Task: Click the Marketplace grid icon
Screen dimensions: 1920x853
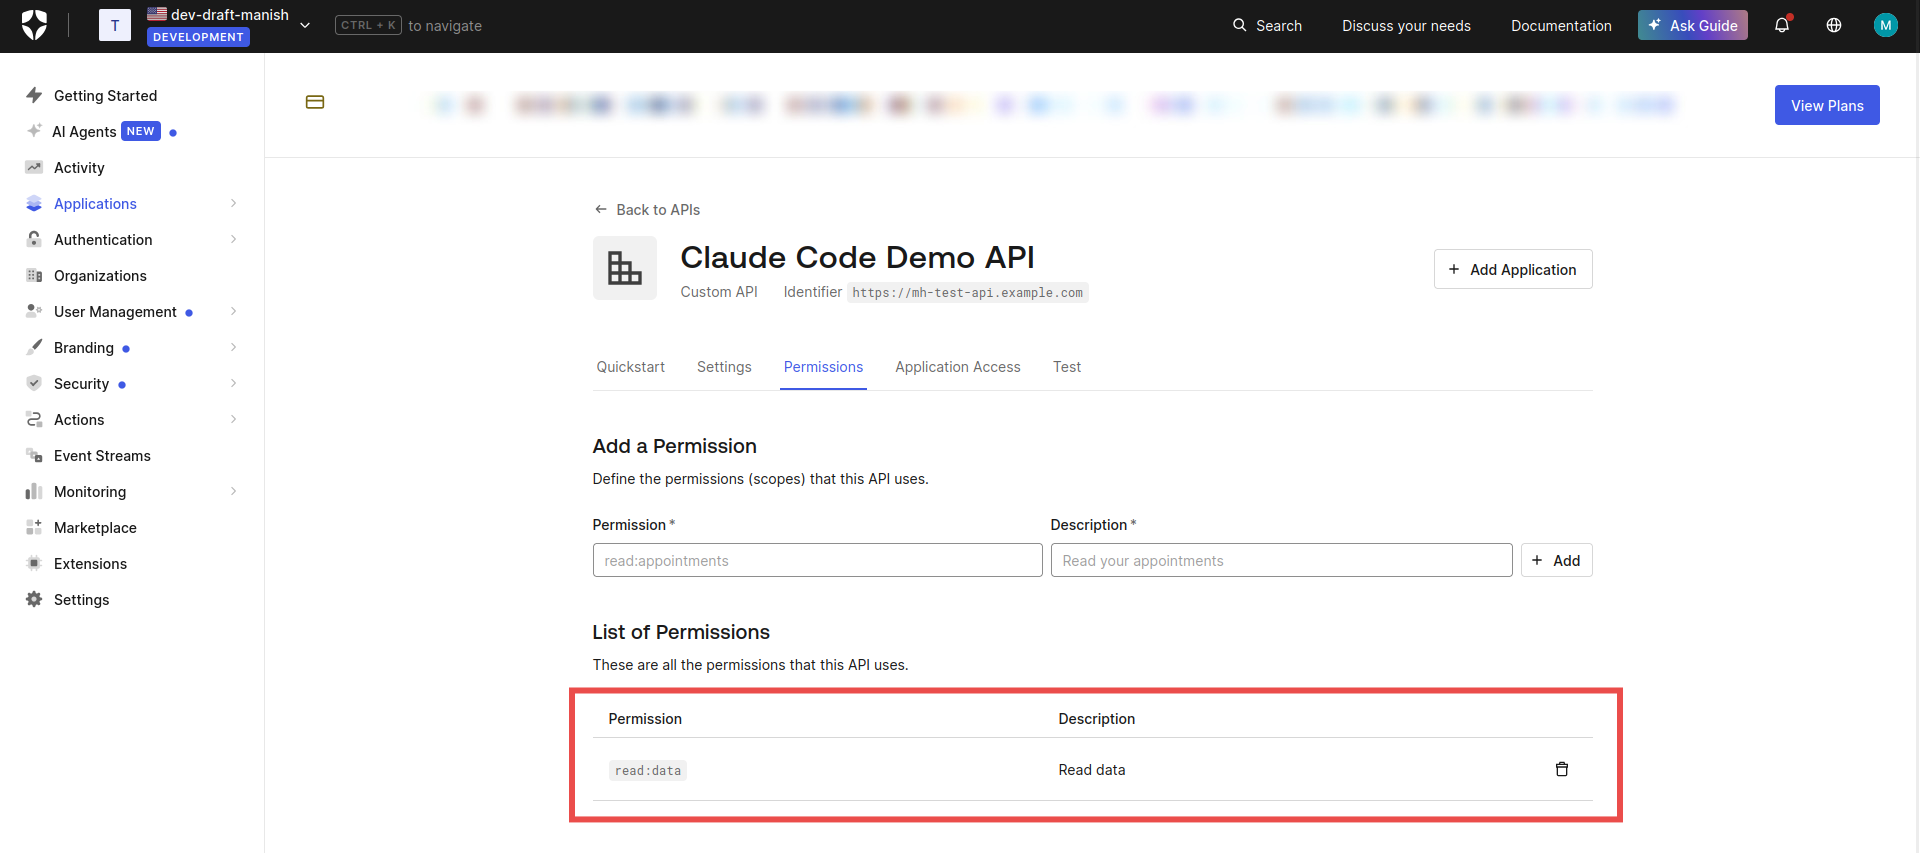Action: (34, 527)
